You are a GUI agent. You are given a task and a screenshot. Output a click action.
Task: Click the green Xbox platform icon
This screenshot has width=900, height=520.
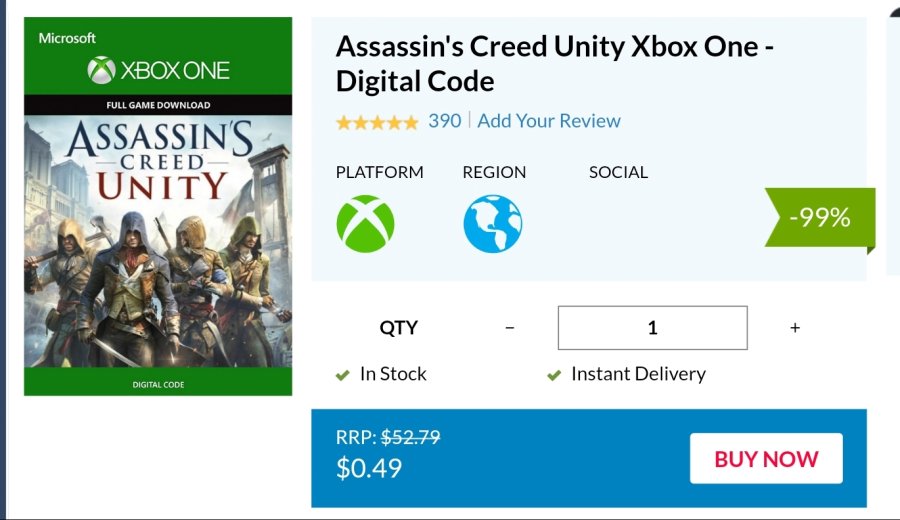[x=365, y=223]
